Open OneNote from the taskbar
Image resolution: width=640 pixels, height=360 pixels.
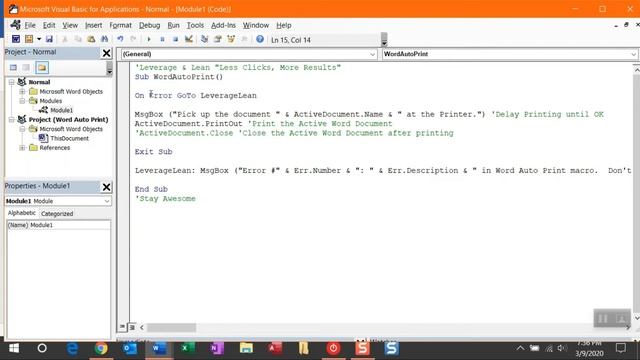217,348
